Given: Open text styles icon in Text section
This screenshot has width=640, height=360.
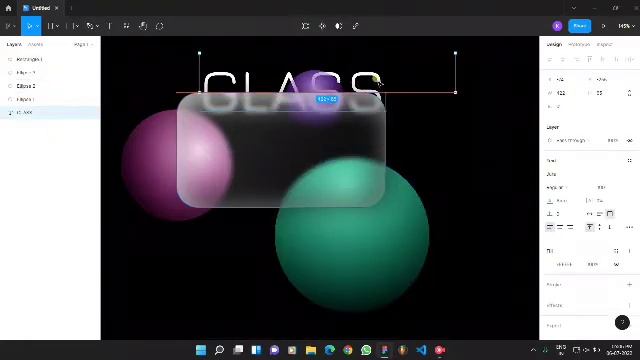Looking at the screenshot, I should pos(629,160).
